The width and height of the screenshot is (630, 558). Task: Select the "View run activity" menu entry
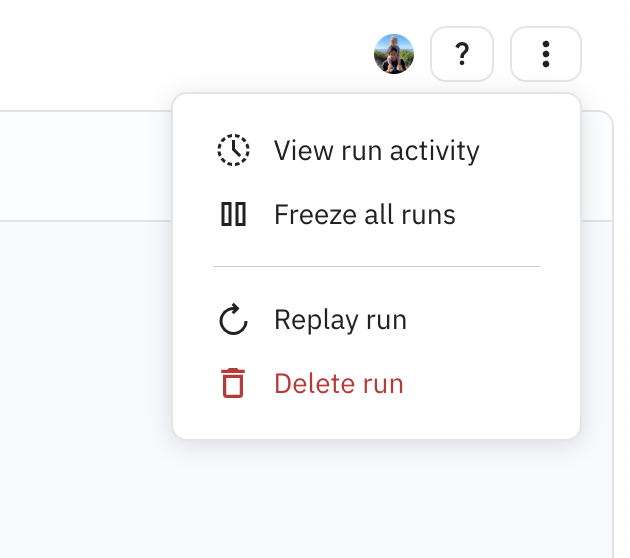(376, 150)
